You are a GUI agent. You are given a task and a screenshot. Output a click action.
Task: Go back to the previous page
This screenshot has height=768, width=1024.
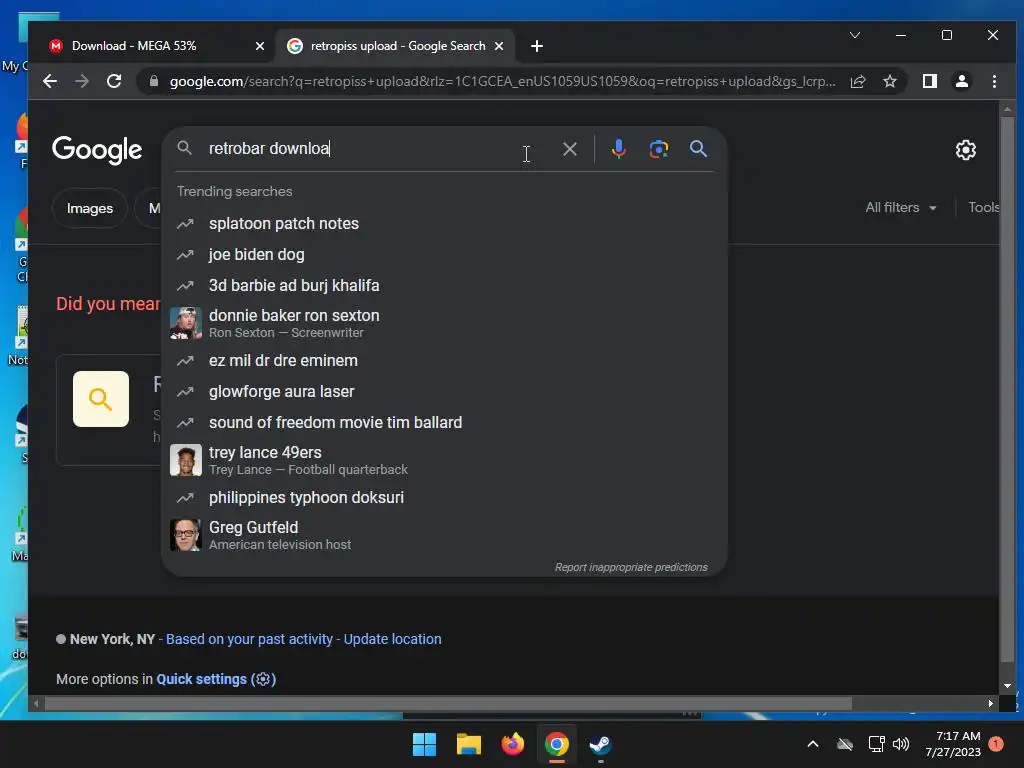pyautogui.click(x=50, y=81)
